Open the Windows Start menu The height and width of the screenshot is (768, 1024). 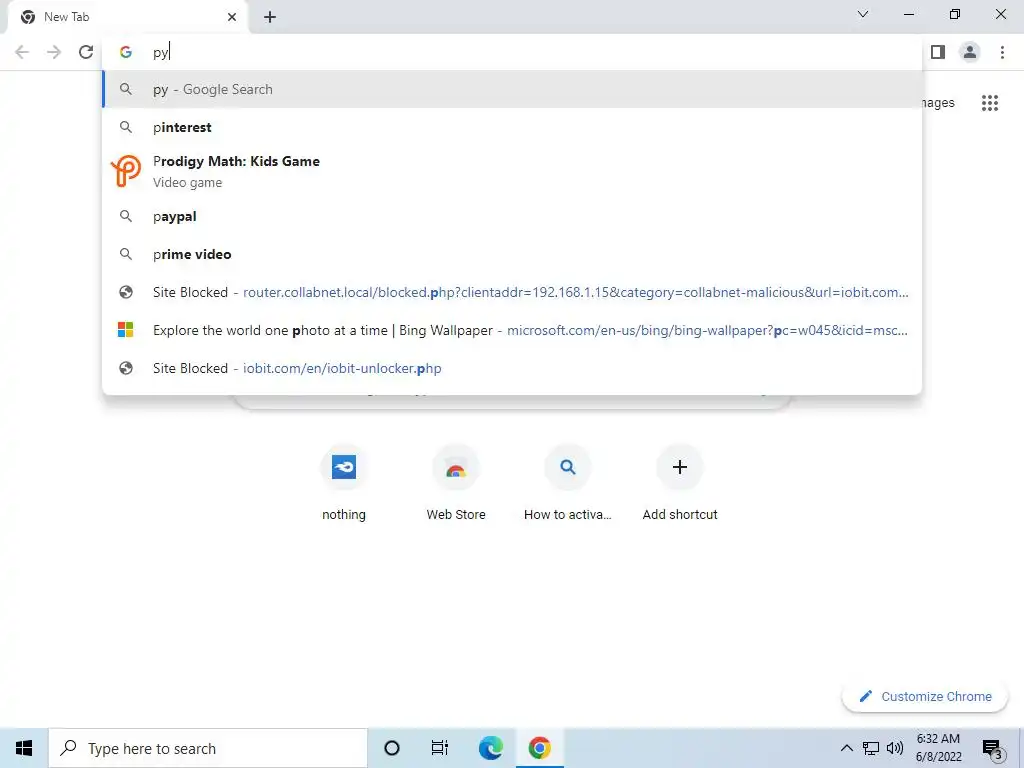coord(24,748)
